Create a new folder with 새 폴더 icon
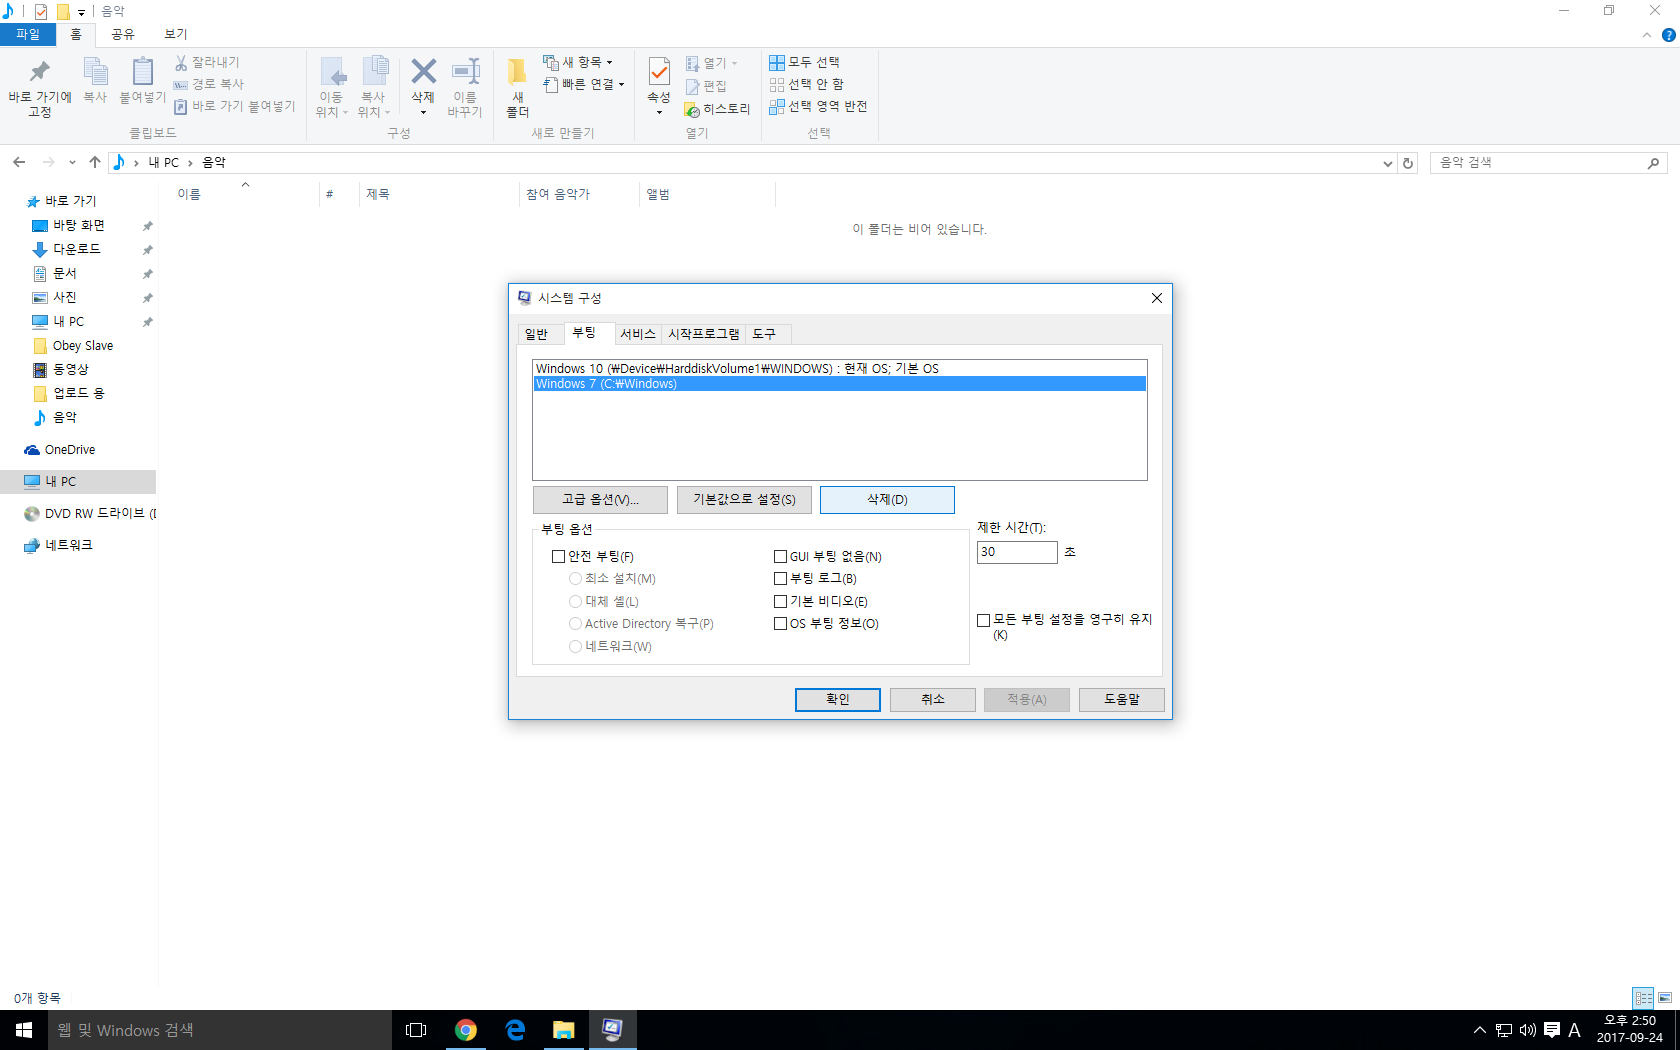 coord(517,72)
